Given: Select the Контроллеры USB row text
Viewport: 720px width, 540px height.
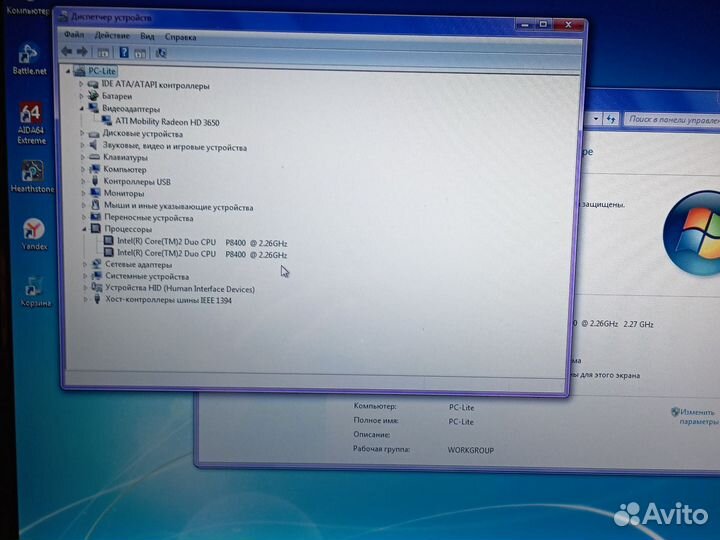Looking at the screenshot, I should 137,181.
